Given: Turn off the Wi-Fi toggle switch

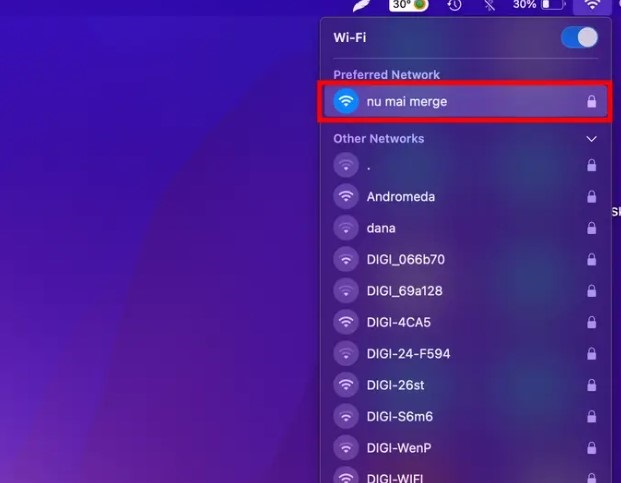Looking at the screenshot, I should pyautogui.click(x=579, y=38).
